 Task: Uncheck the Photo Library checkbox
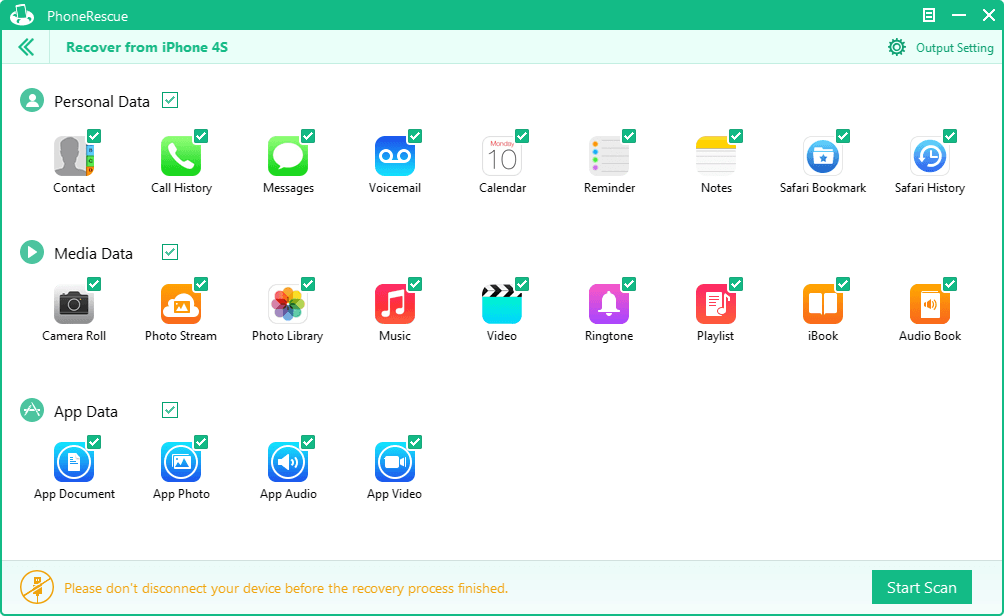[x=308, y=284]
